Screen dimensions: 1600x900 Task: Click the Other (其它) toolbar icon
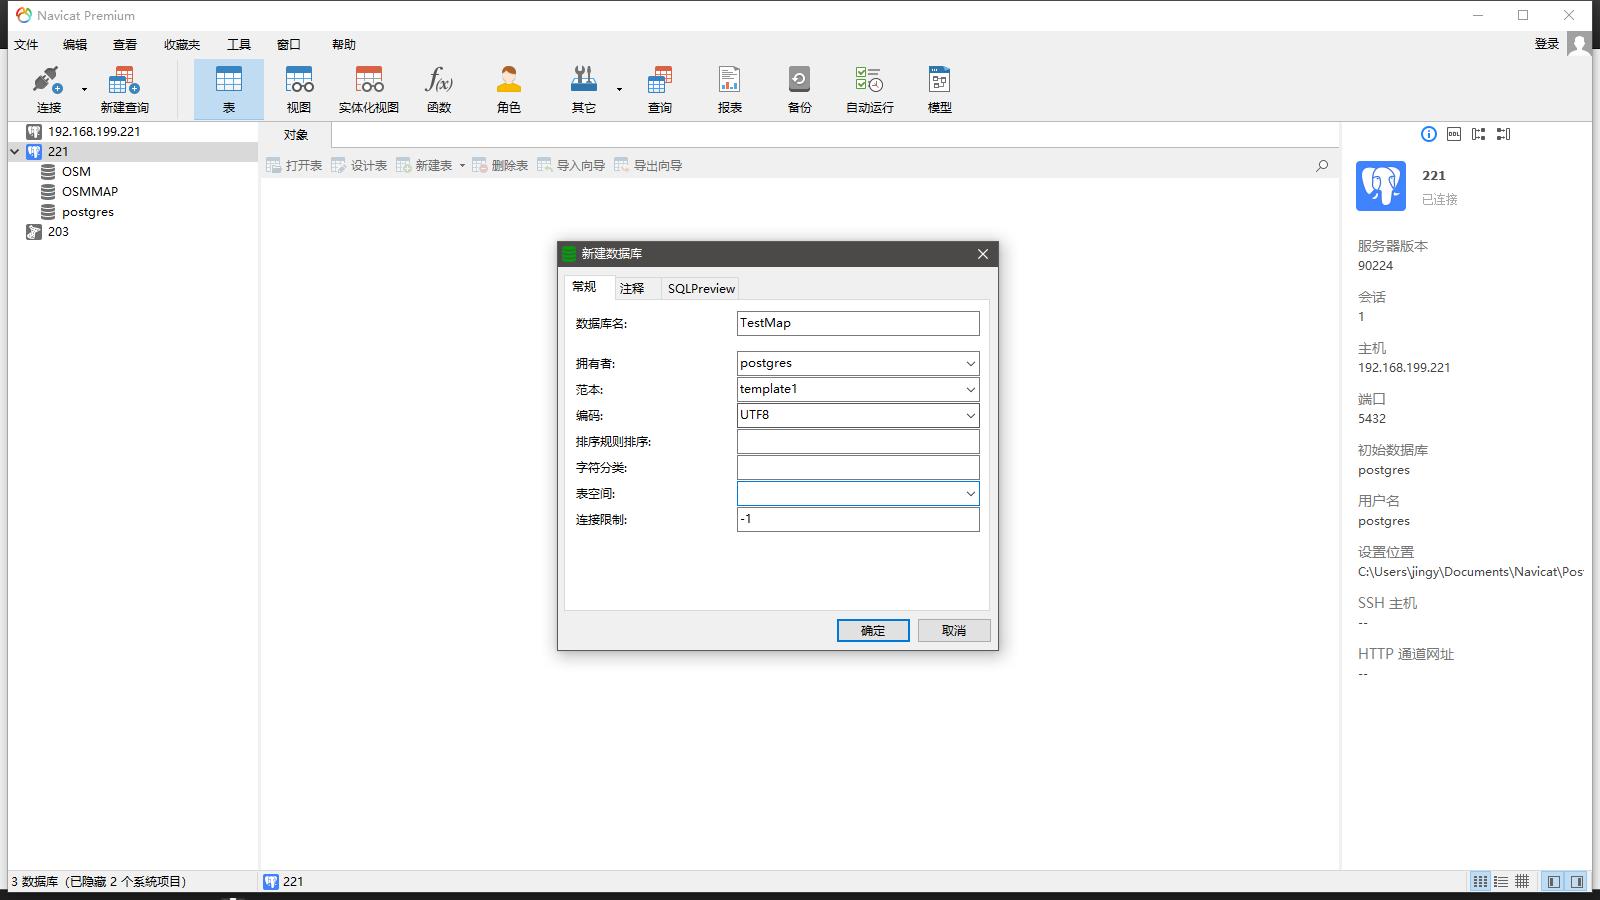coord(584,89)
